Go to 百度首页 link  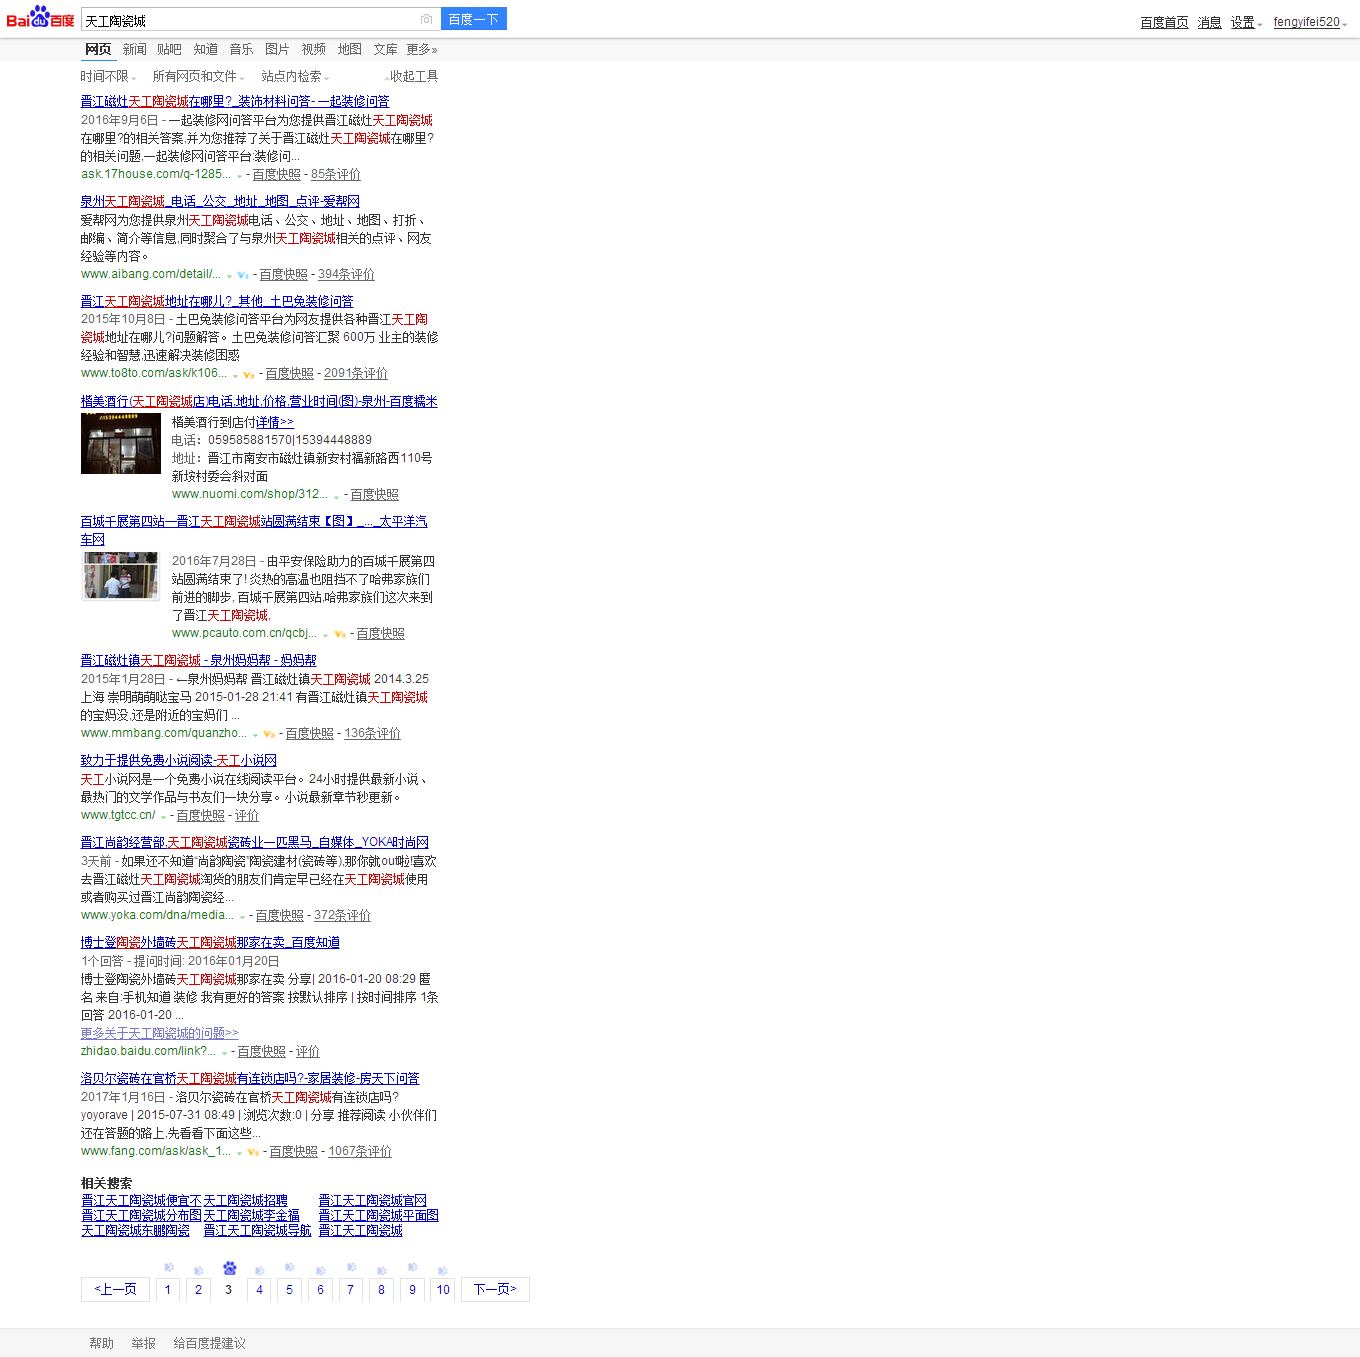click(1164, 22)
